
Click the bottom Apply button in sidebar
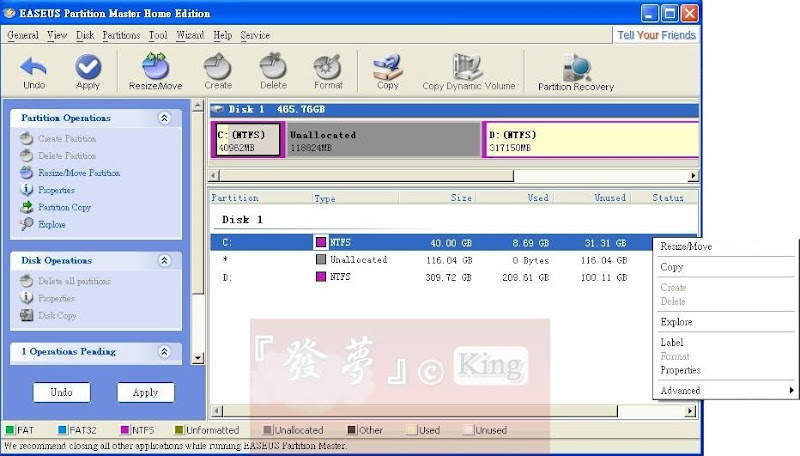[145, 392]
